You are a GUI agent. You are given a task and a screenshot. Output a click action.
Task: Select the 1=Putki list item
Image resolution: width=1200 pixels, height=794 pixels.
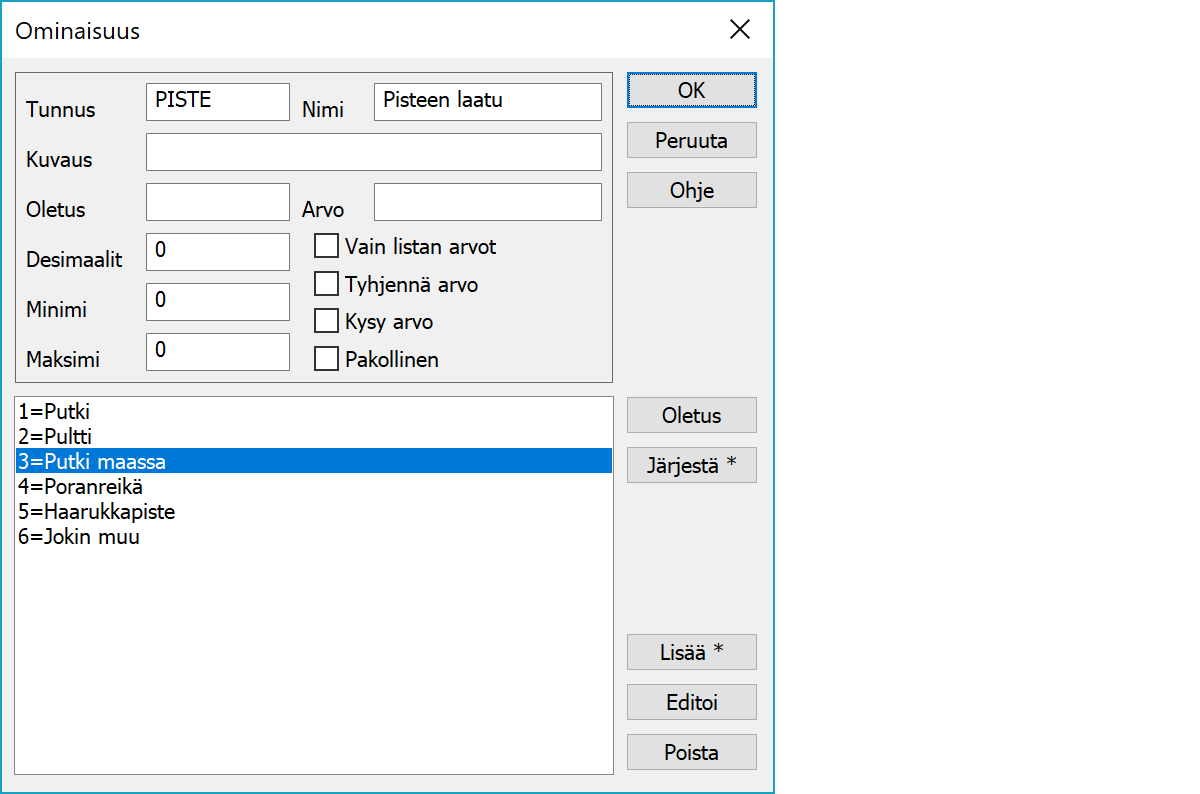60,411
